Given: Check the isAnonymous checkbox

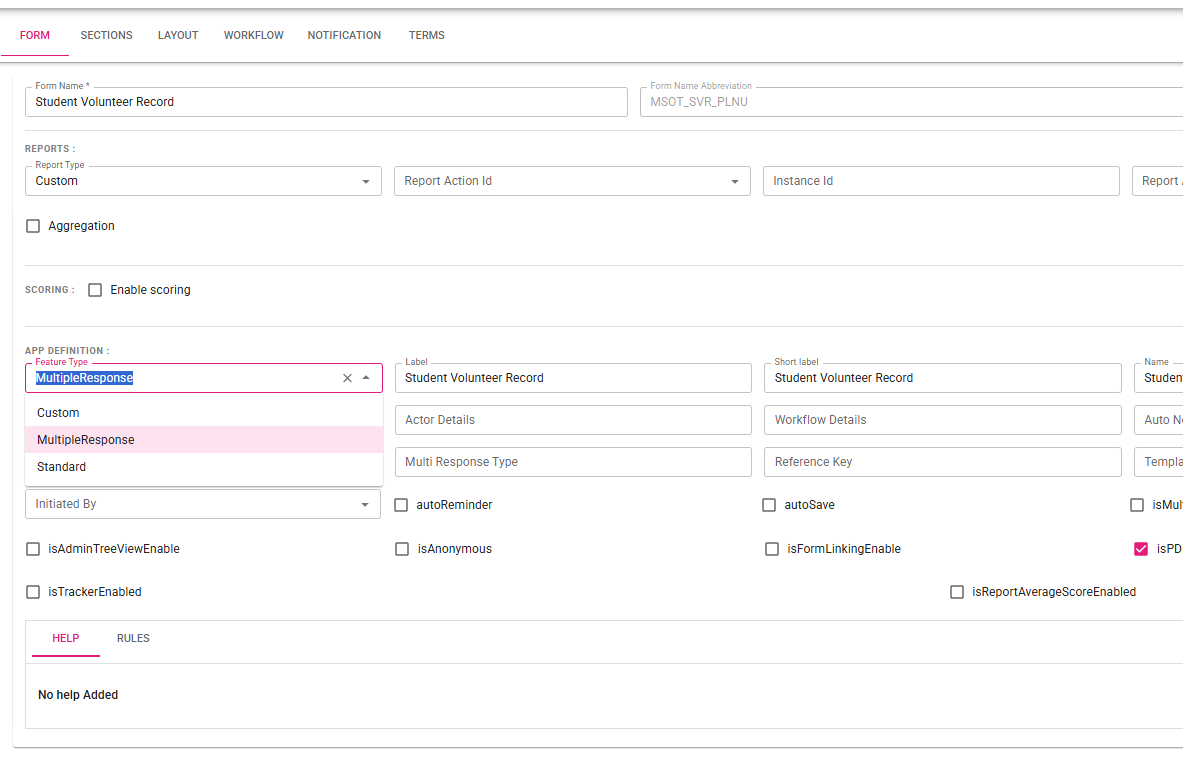Looking at the screenshot, I should point(402,549).
